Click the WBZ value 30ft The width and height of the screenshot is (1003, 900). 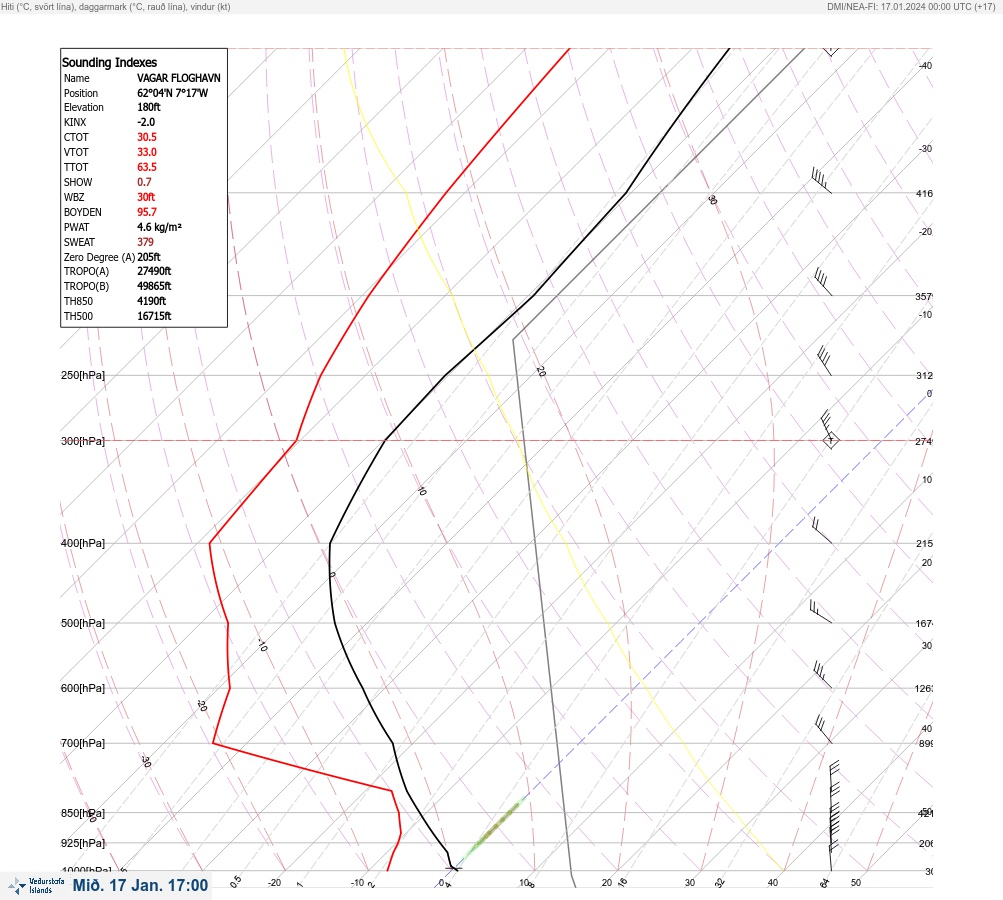(146, 197)
